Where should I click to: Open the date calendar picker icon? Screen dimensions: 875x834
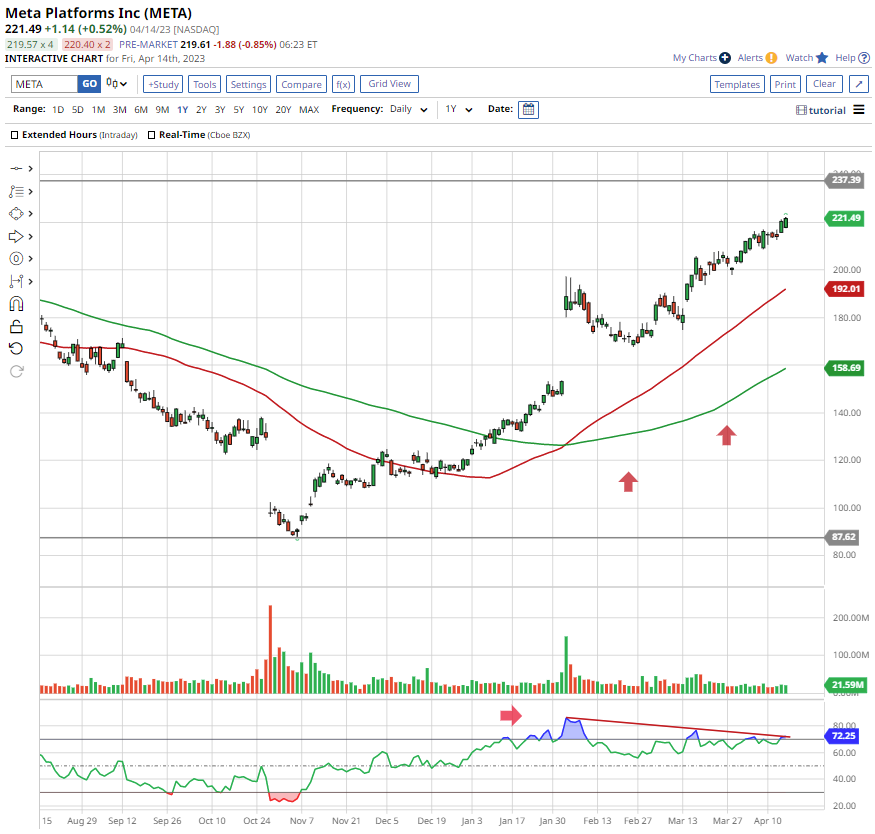(528, 110)
